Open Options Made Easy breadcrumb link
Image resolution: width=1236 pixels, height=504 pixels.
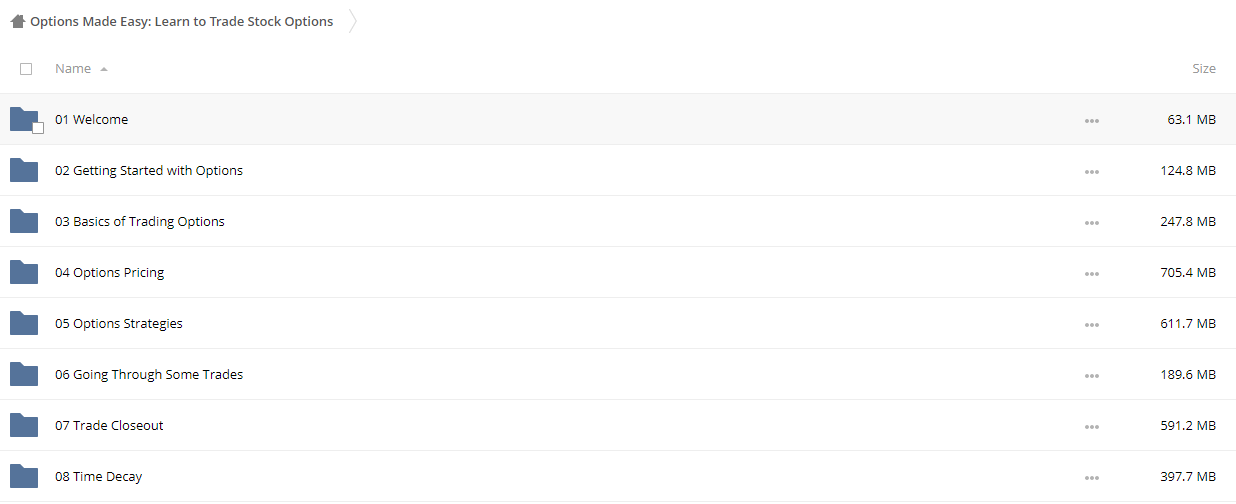click(182, 21)
